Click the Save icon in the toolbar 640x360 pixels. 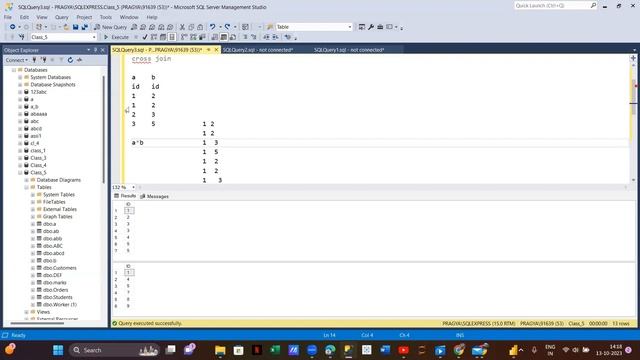76,27
